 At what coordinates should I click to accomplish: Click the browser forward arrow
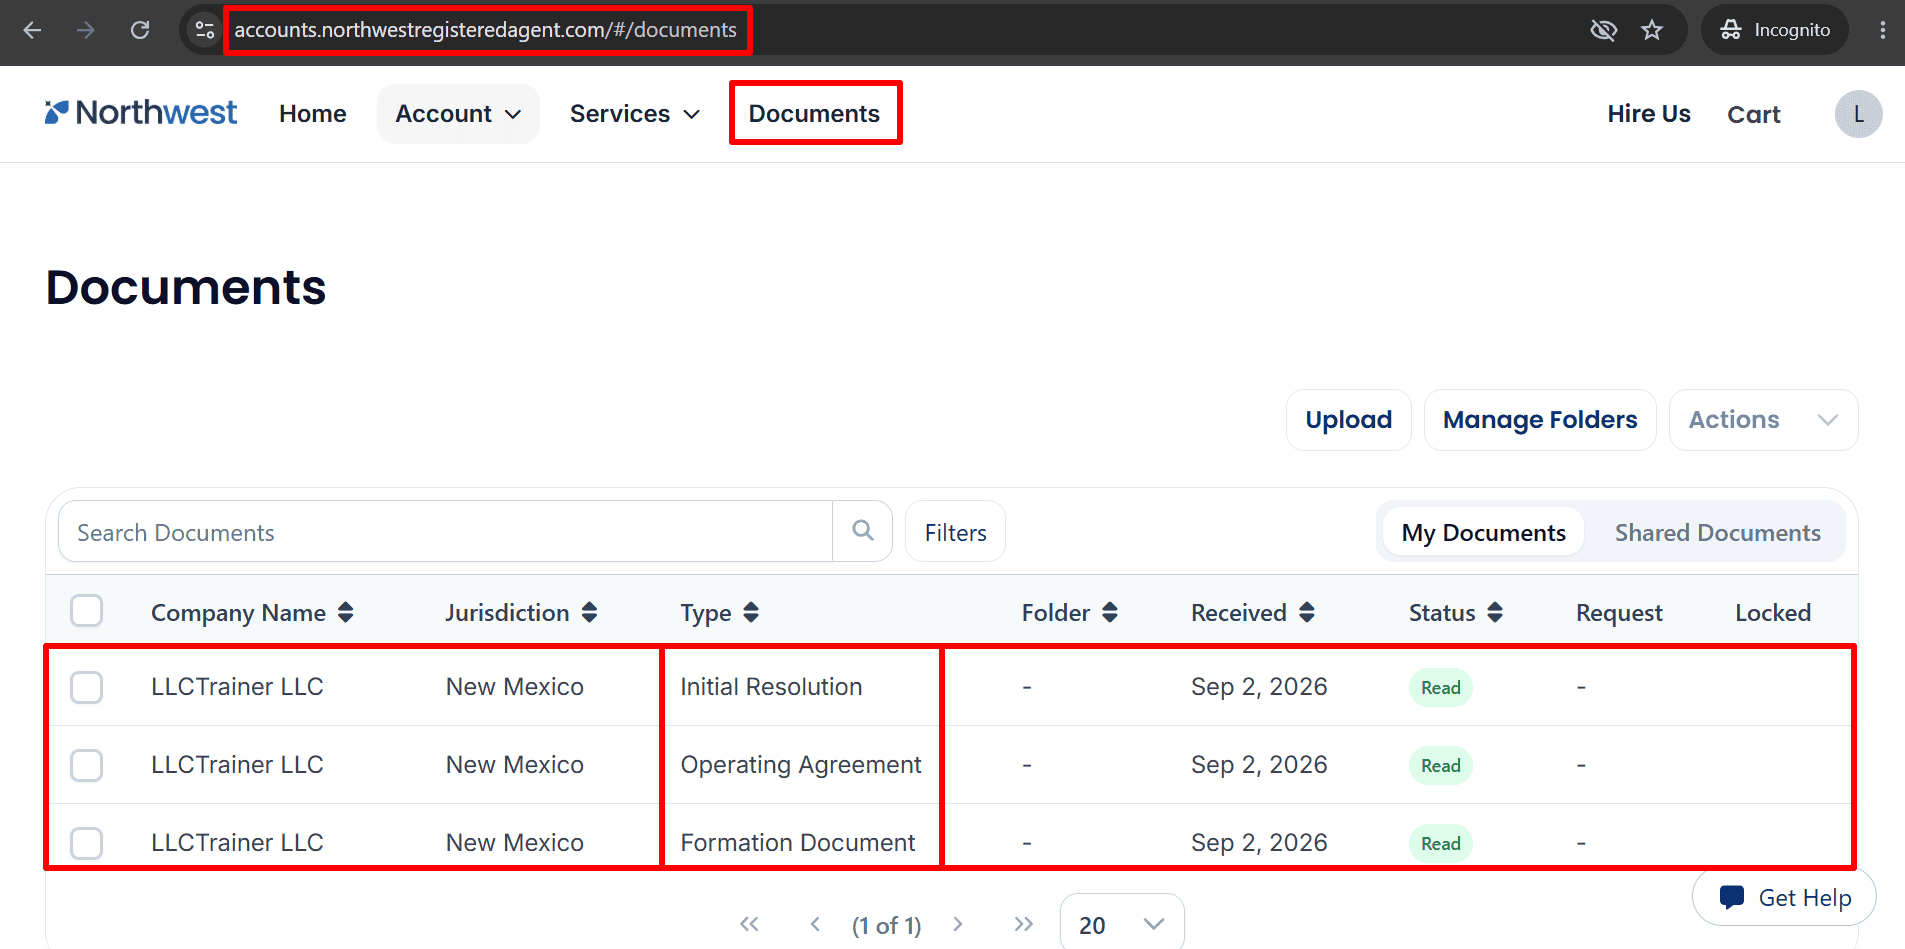coord(86,30)
